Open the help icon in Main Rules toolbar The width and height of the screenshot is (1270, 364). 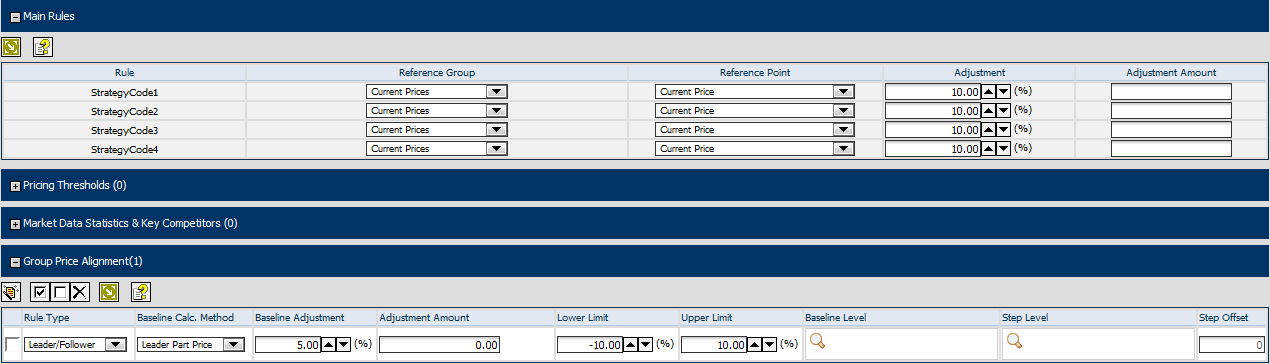[x=42, y=46]
